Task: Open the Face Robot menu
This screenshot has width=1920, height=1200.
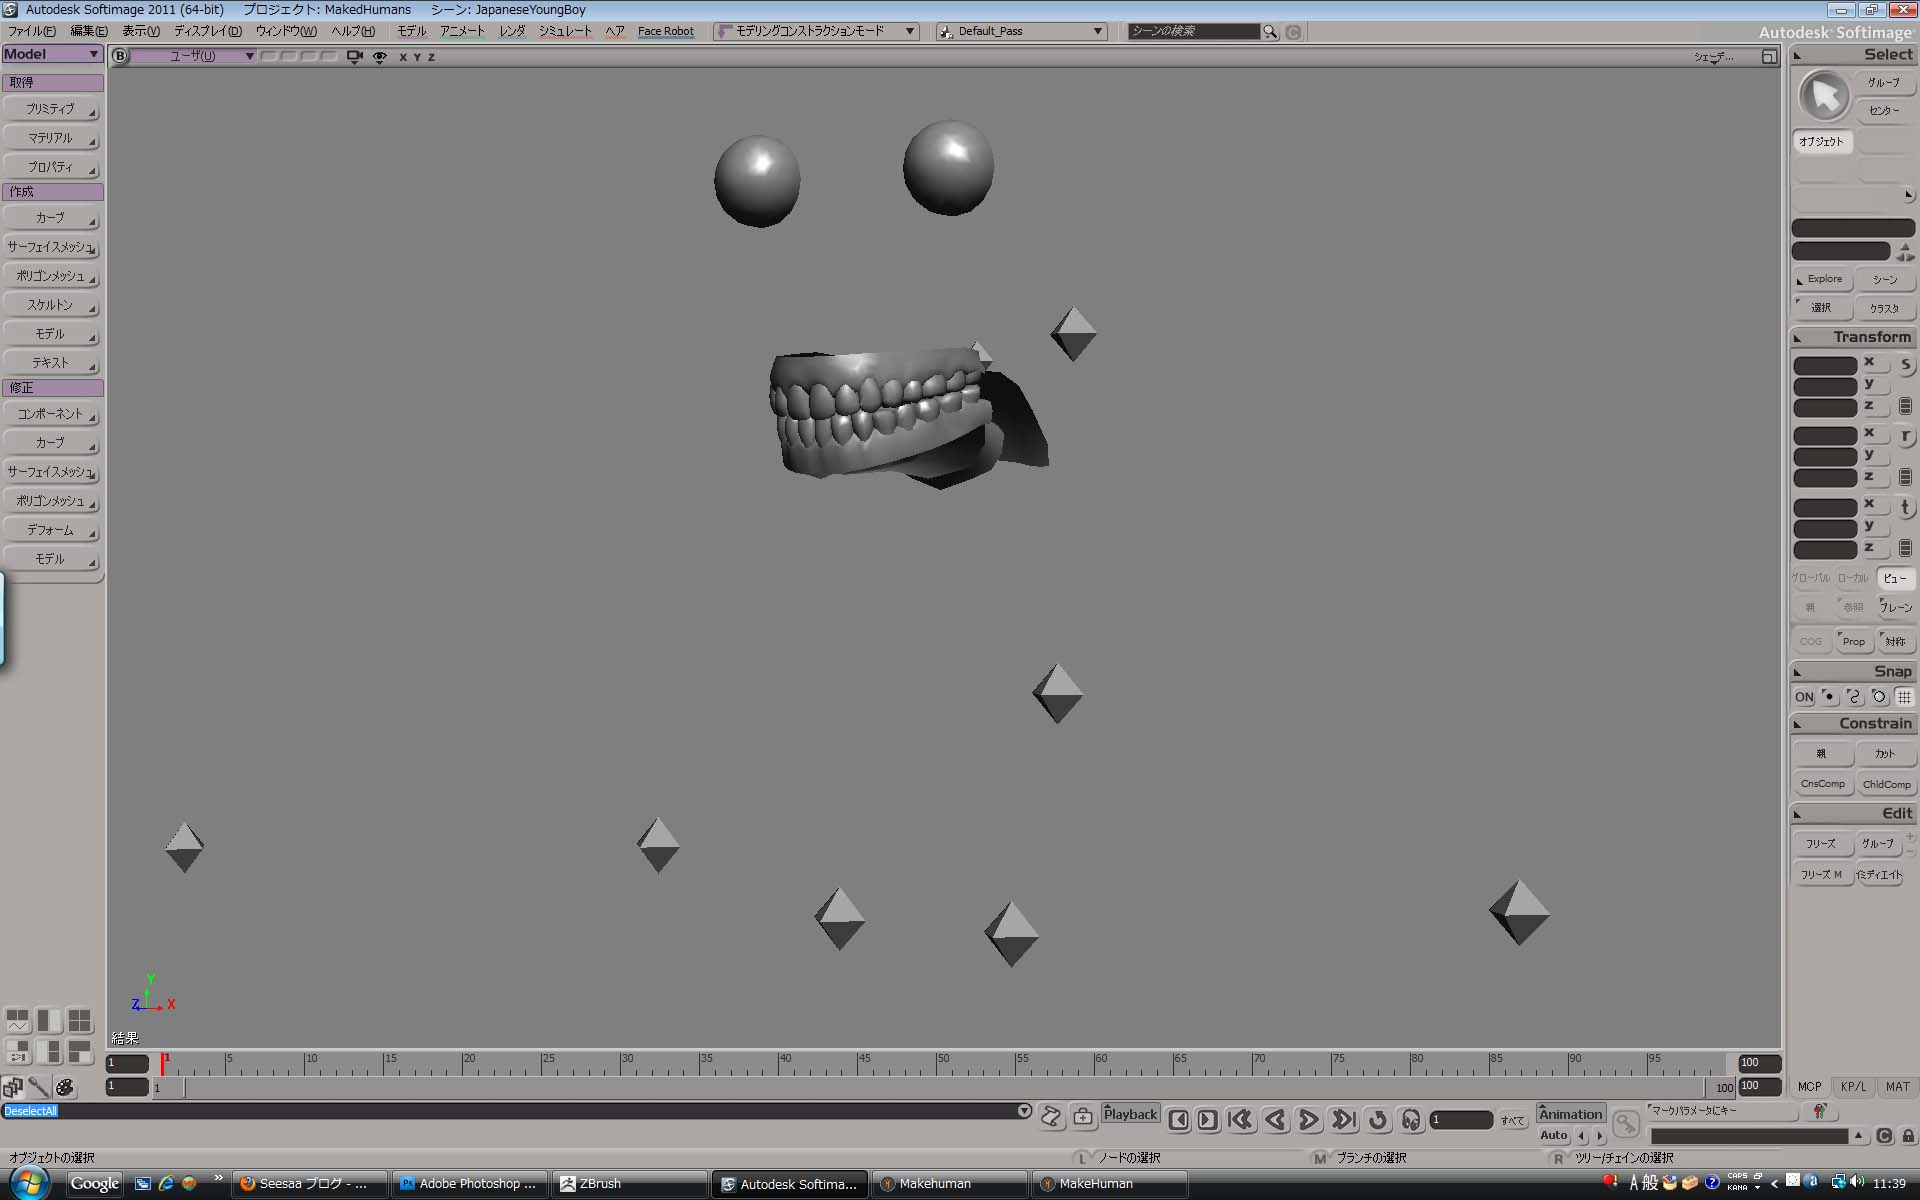Action: pos(665,31)
